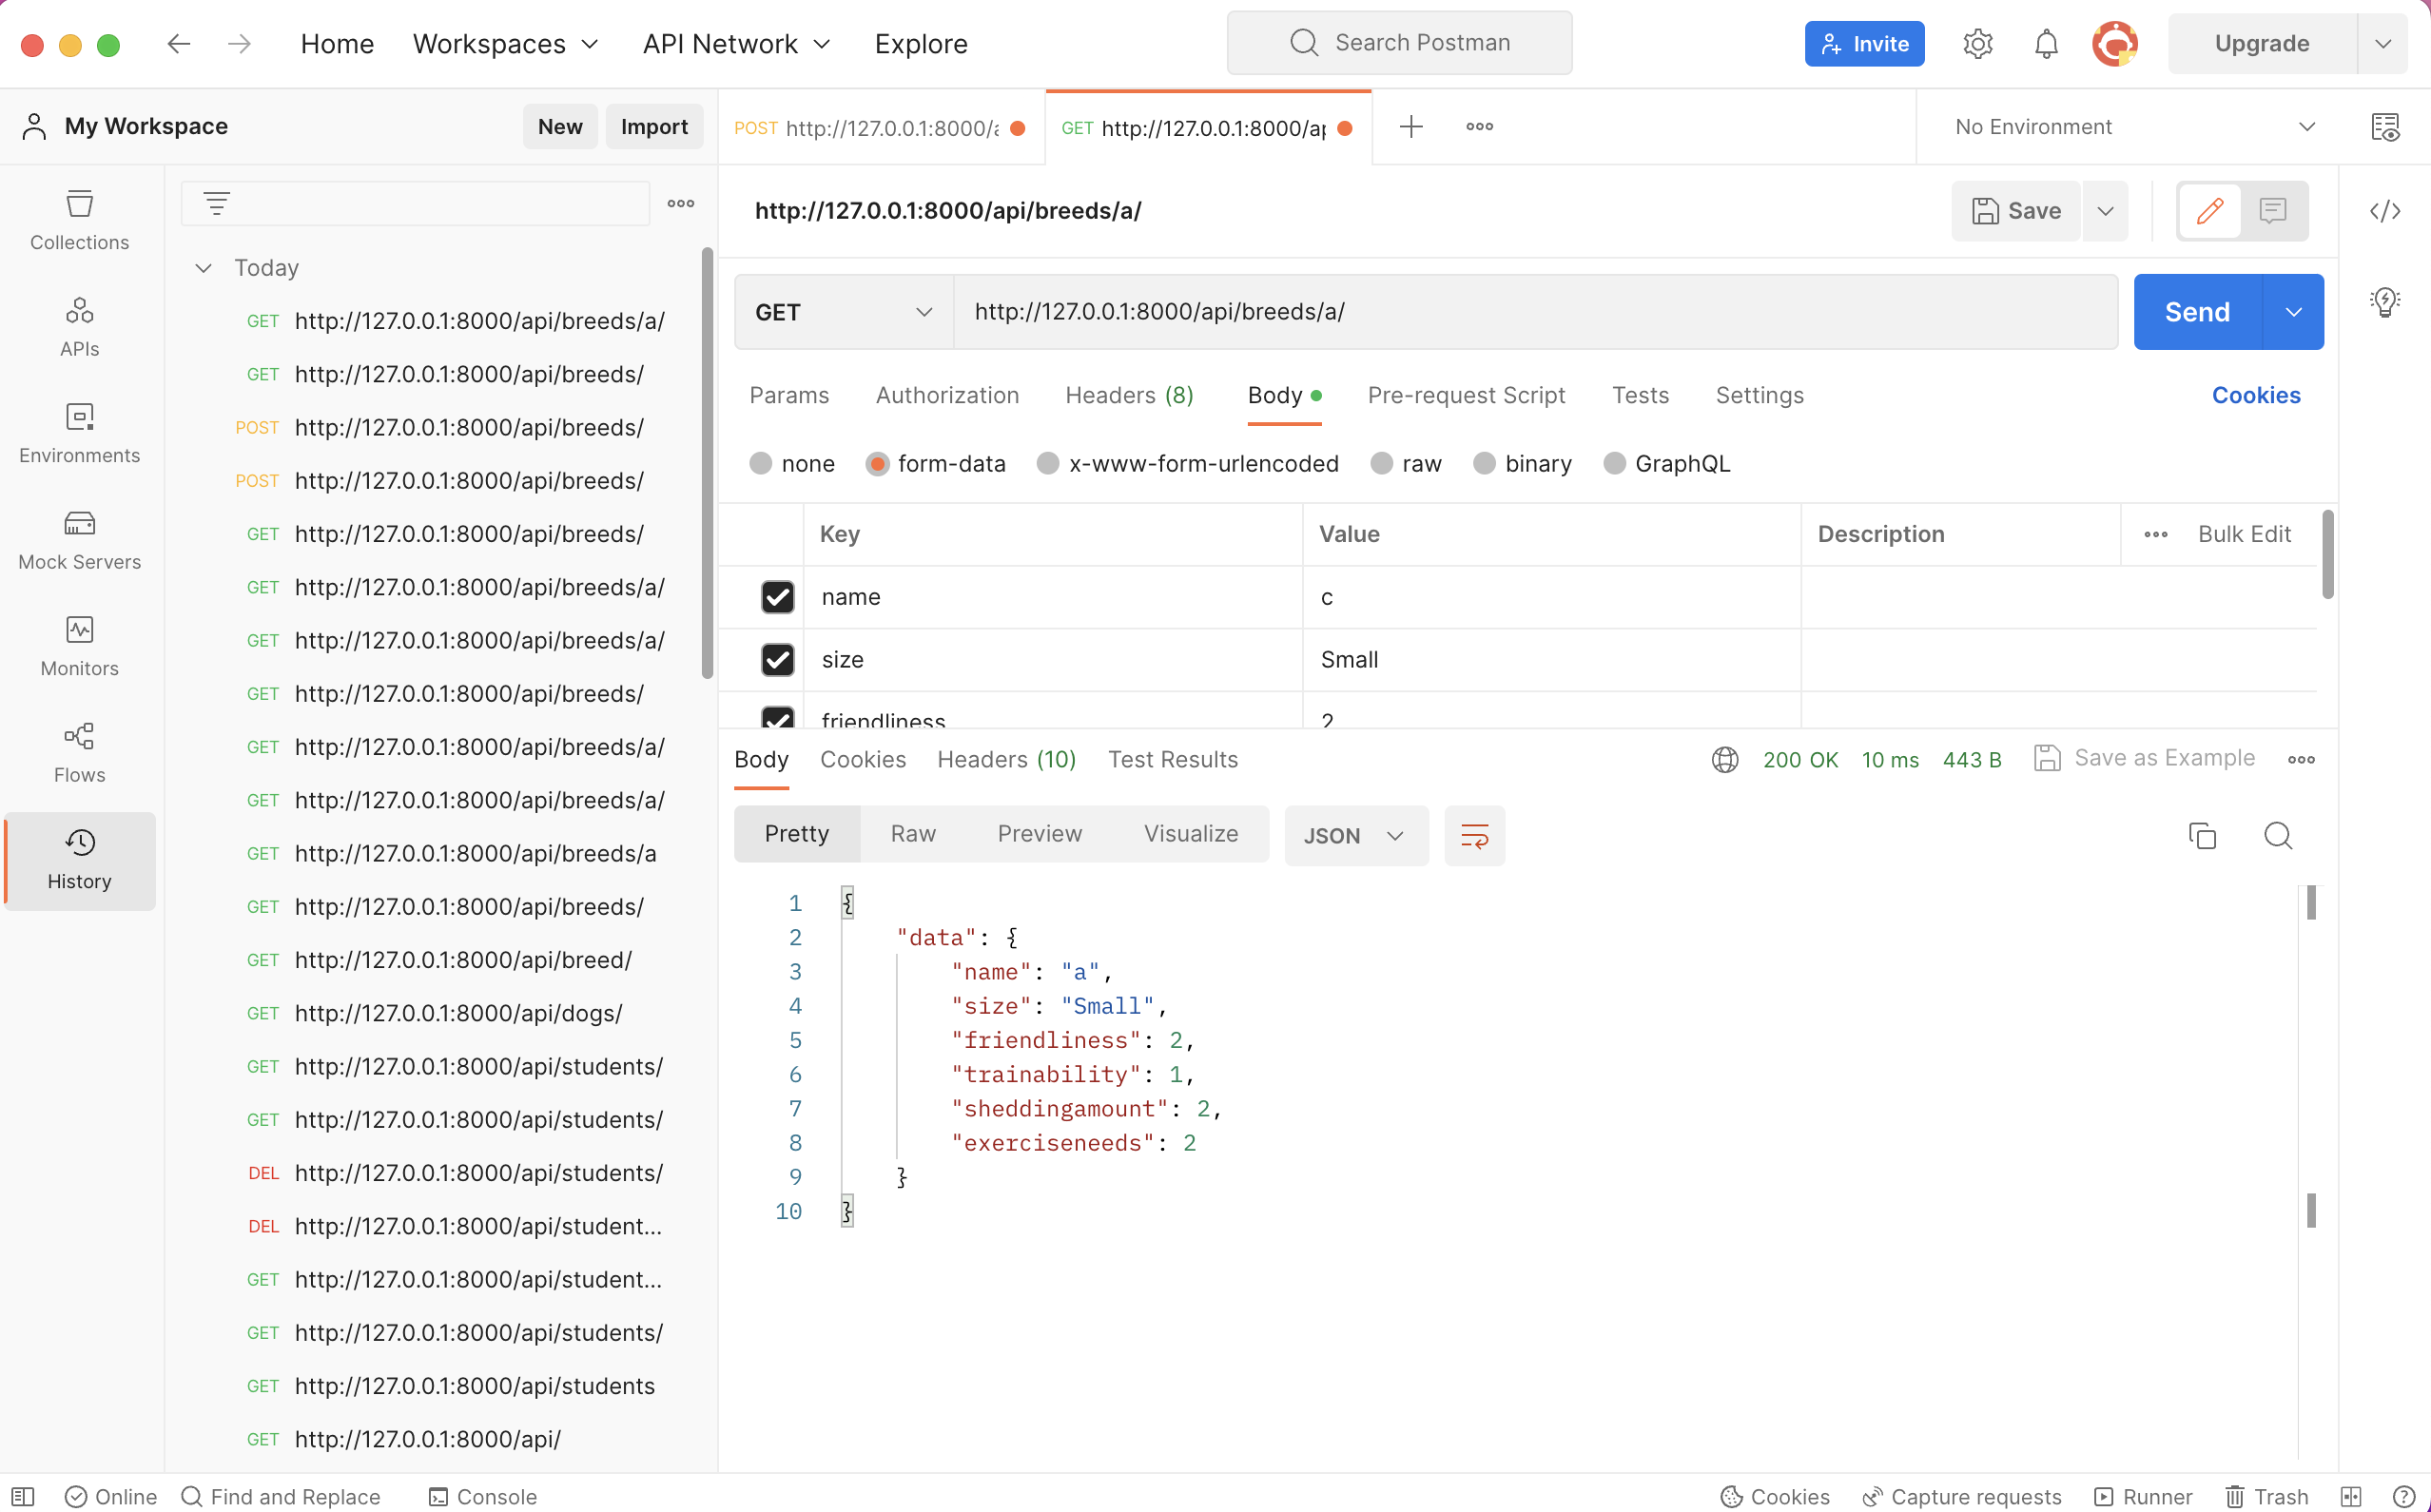This screenshot has height=1512, width=2431.
Task: Click the Environments panel icon
Action: pos(77,432)
